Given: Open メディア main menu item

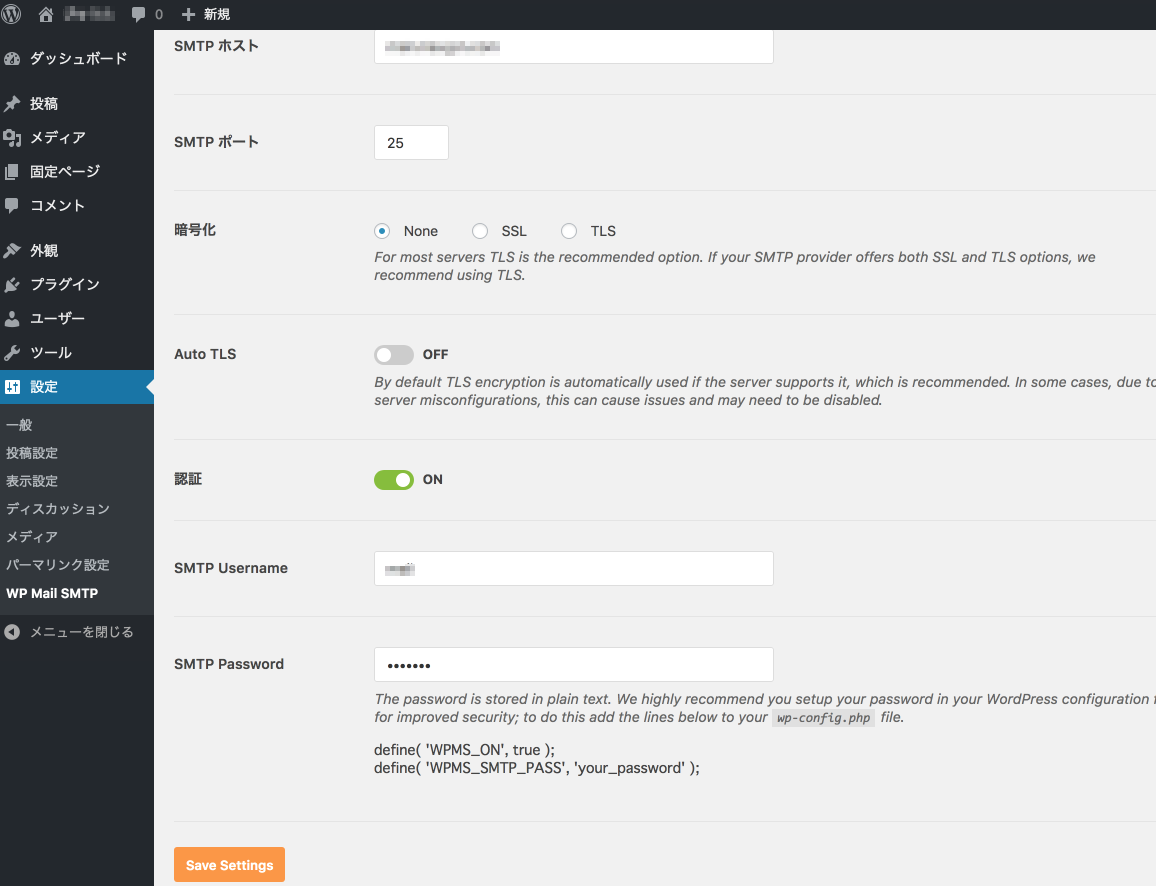Looking at the screenshot, I should tap(77, 138).
